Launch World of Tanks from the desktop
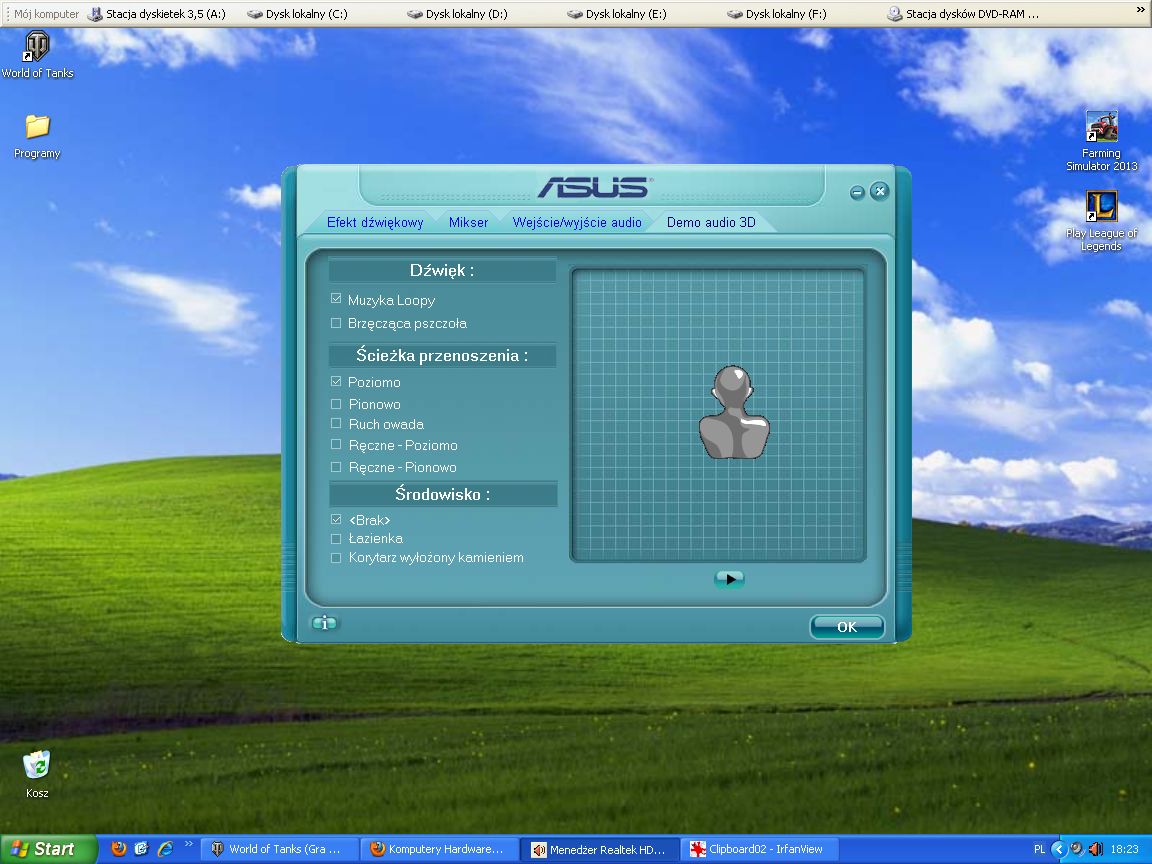 pyautogui.click(x=37, y=48)
